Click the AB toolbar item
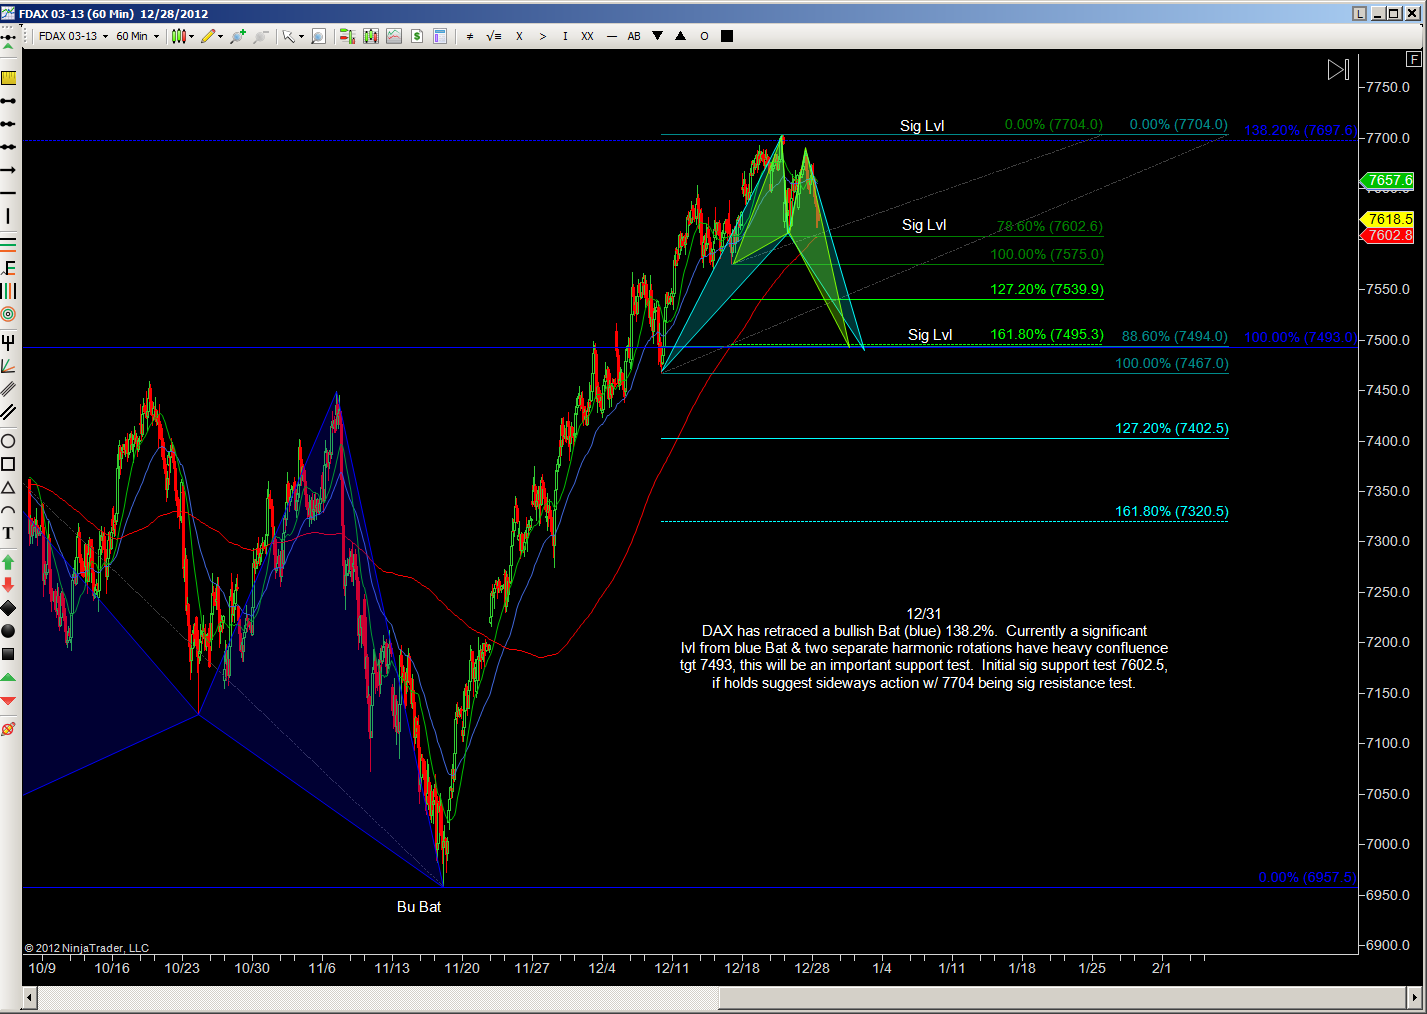The image size is (1427, 1014). coord(634,36)
